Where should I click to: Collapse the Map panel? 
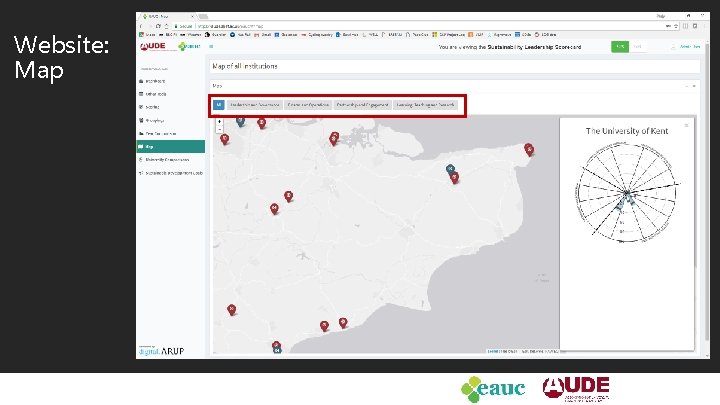687,86
